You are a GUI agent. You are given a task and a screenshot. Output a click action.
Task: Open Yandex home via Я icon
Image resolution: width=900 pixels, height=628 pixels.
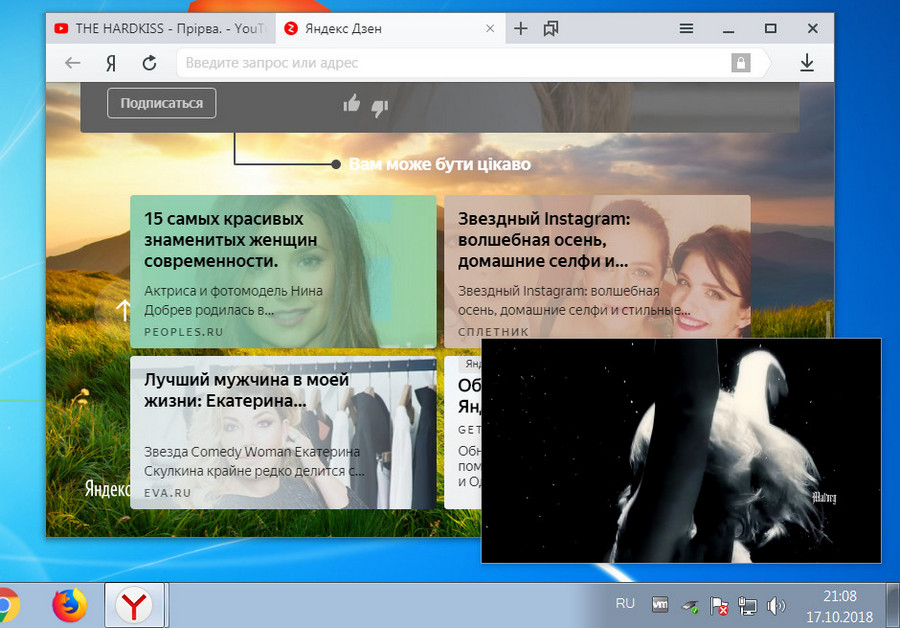click(111, 63)
